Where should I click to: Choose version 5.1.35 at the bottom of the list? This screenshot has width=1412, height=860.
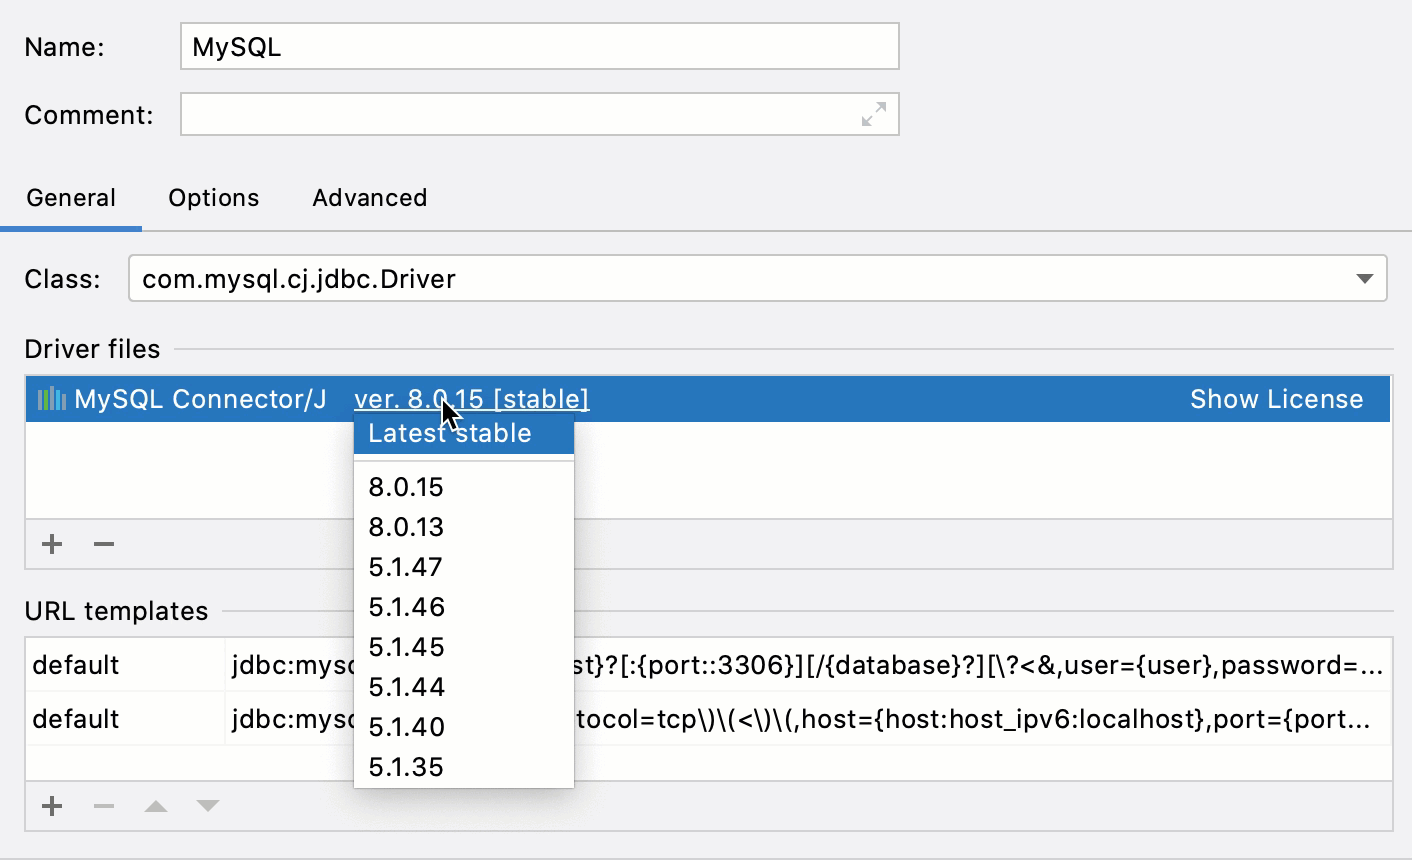click(405, 767)
